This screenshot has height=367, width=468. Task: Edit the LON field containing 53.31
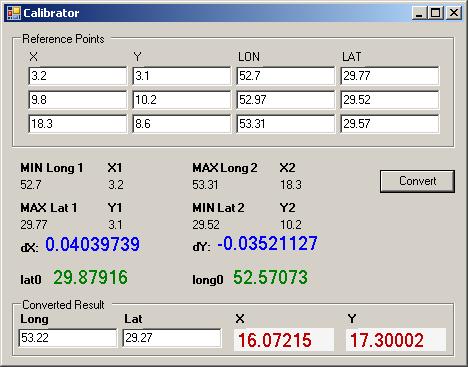coord(285,124)
